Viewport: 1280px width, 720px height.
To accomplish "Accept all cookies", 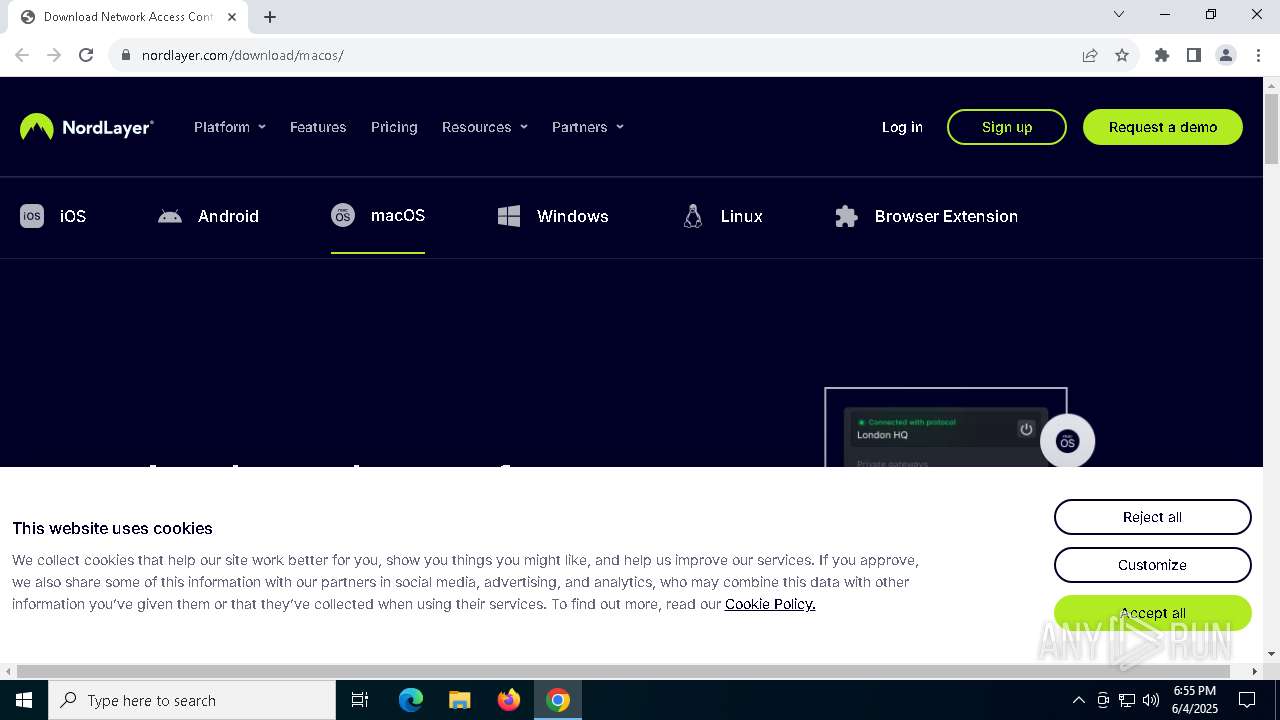I will click(1152, 613).
